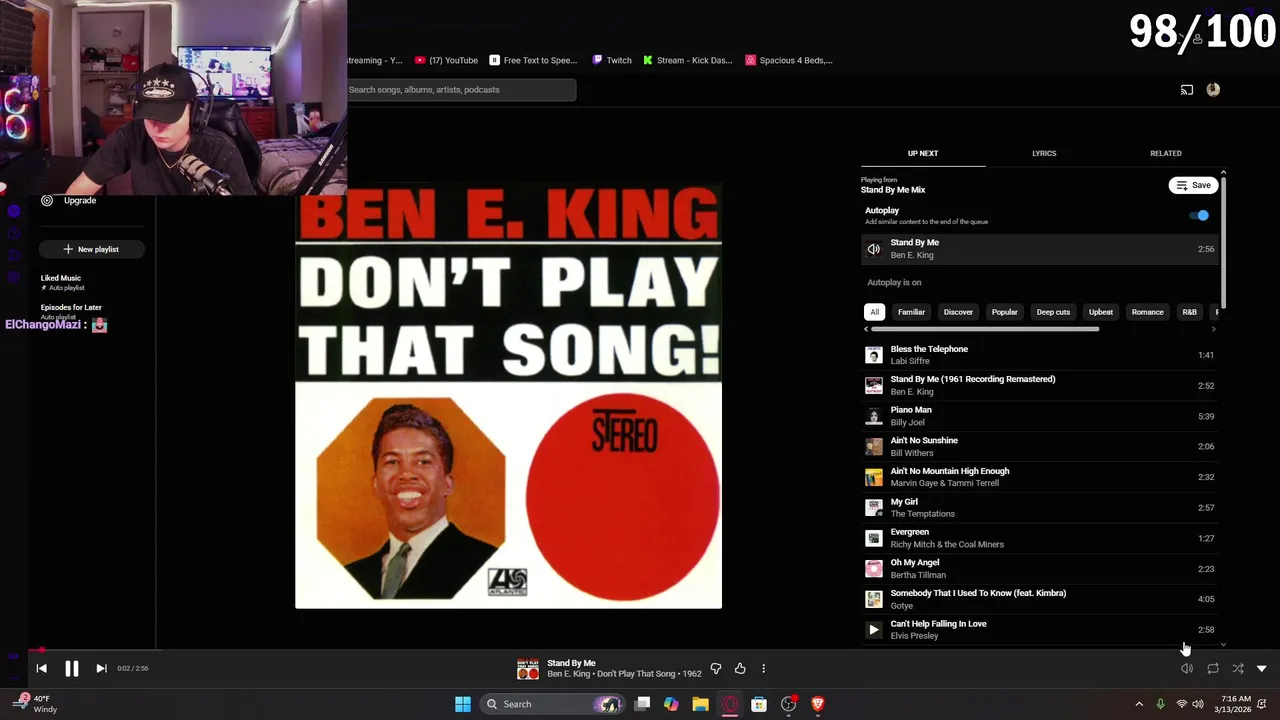The image size is (1280, 720).
Task: Open Free Text to Speech bookmark
Action: (533, 60)
